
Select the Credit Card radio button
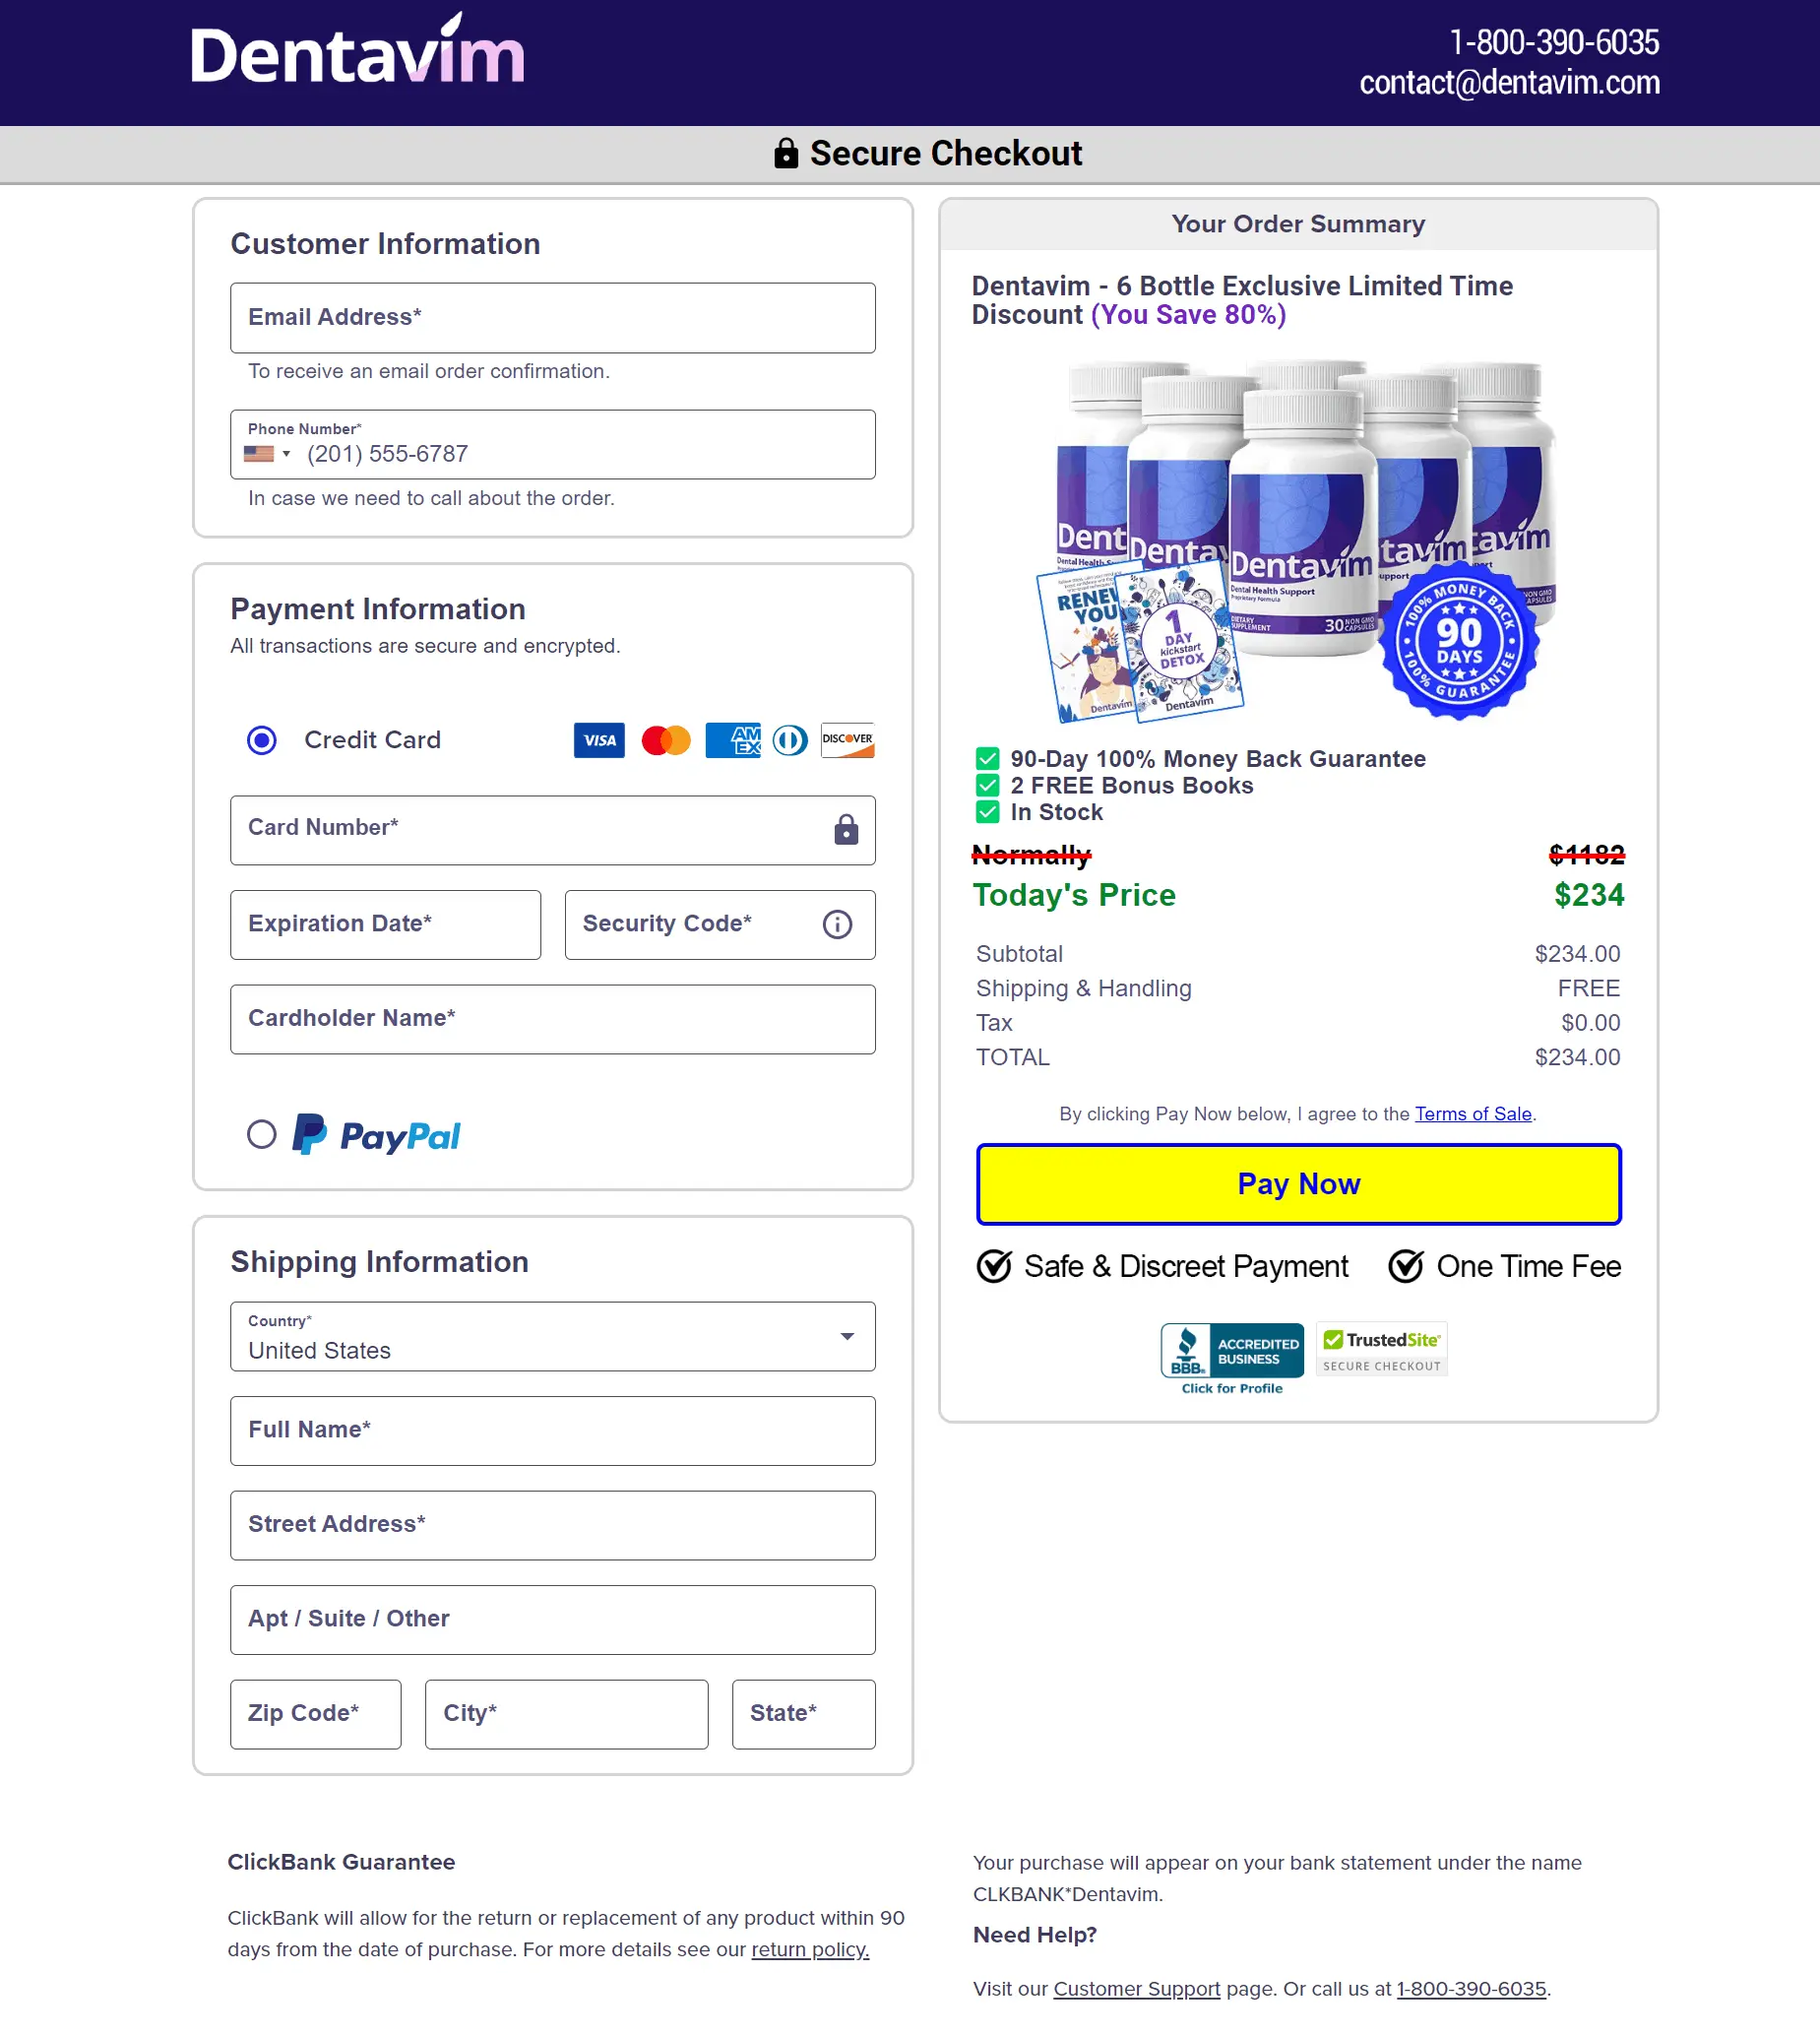pyautogui.click(x=262, y=740)
